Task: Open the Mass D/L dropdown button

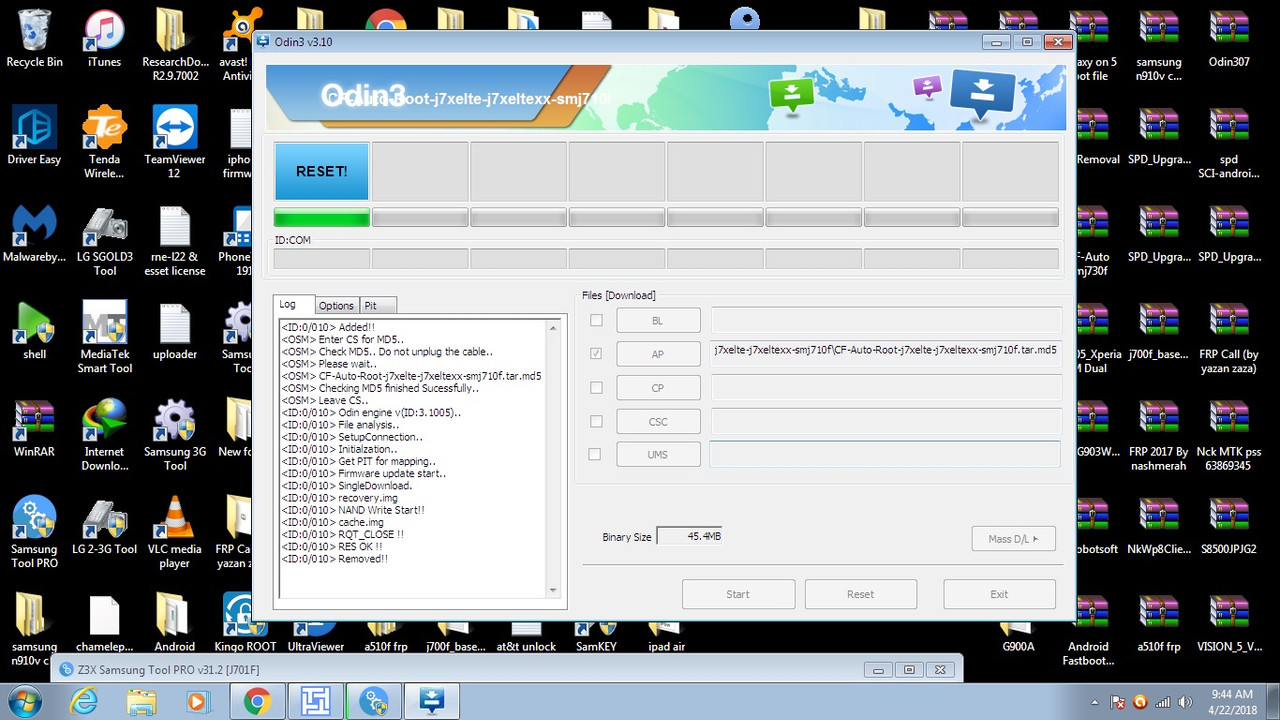Action: coord(1013,539)
